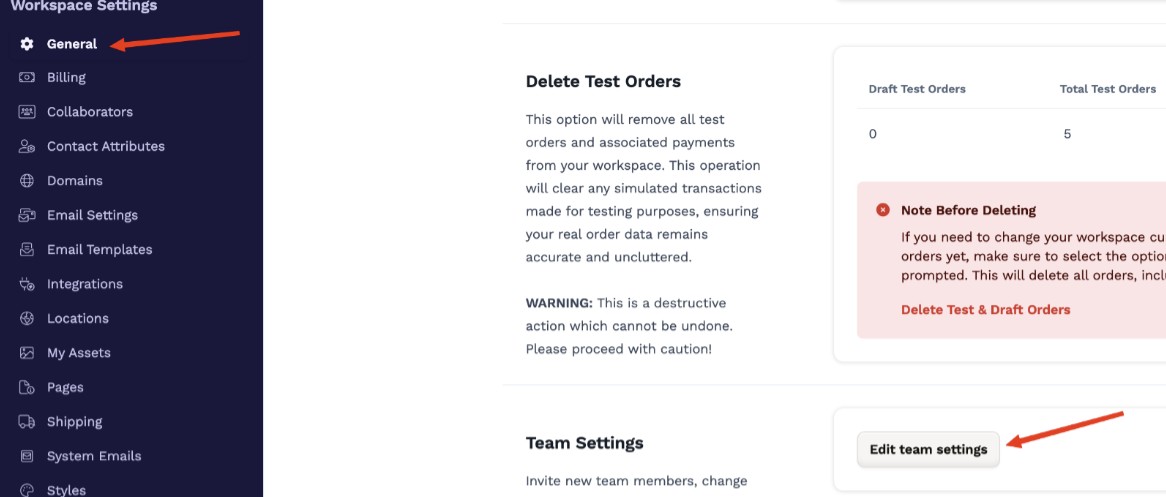Click the Contact Attributes person icon
Image resolution: width=1166 pixels, height=497 pixels.
(27, 147)
